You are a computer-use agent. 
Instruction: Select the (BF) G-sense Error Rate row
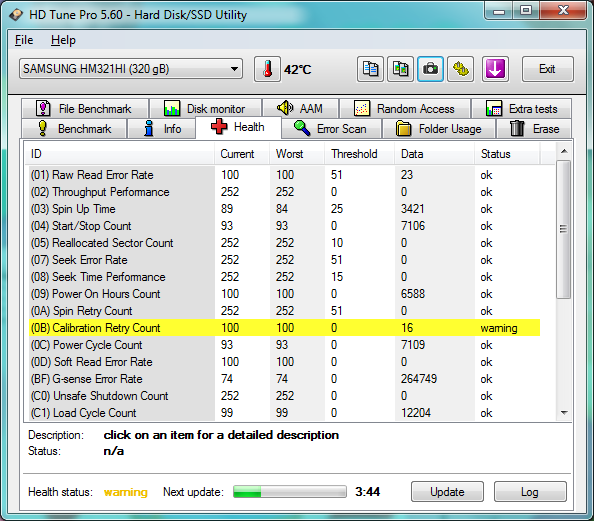tap(284, 379)
